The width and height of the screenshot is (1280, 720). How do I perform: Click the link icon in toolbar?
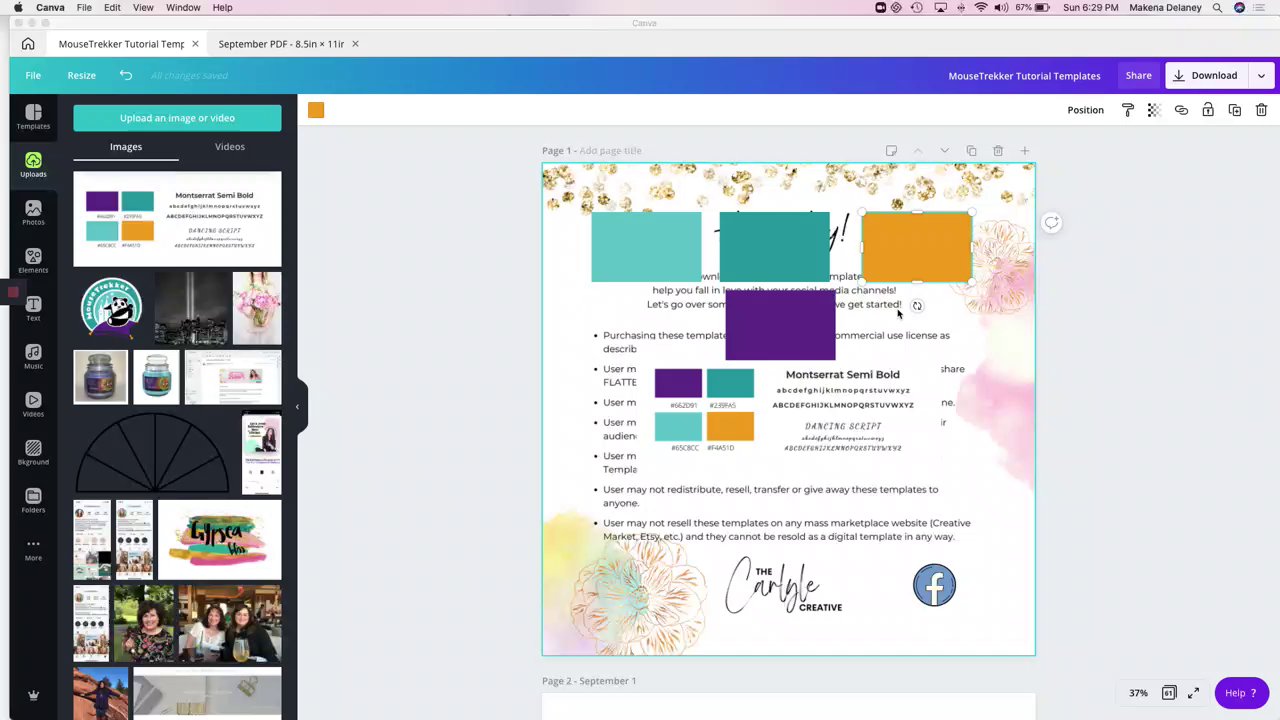point(1181,110)
